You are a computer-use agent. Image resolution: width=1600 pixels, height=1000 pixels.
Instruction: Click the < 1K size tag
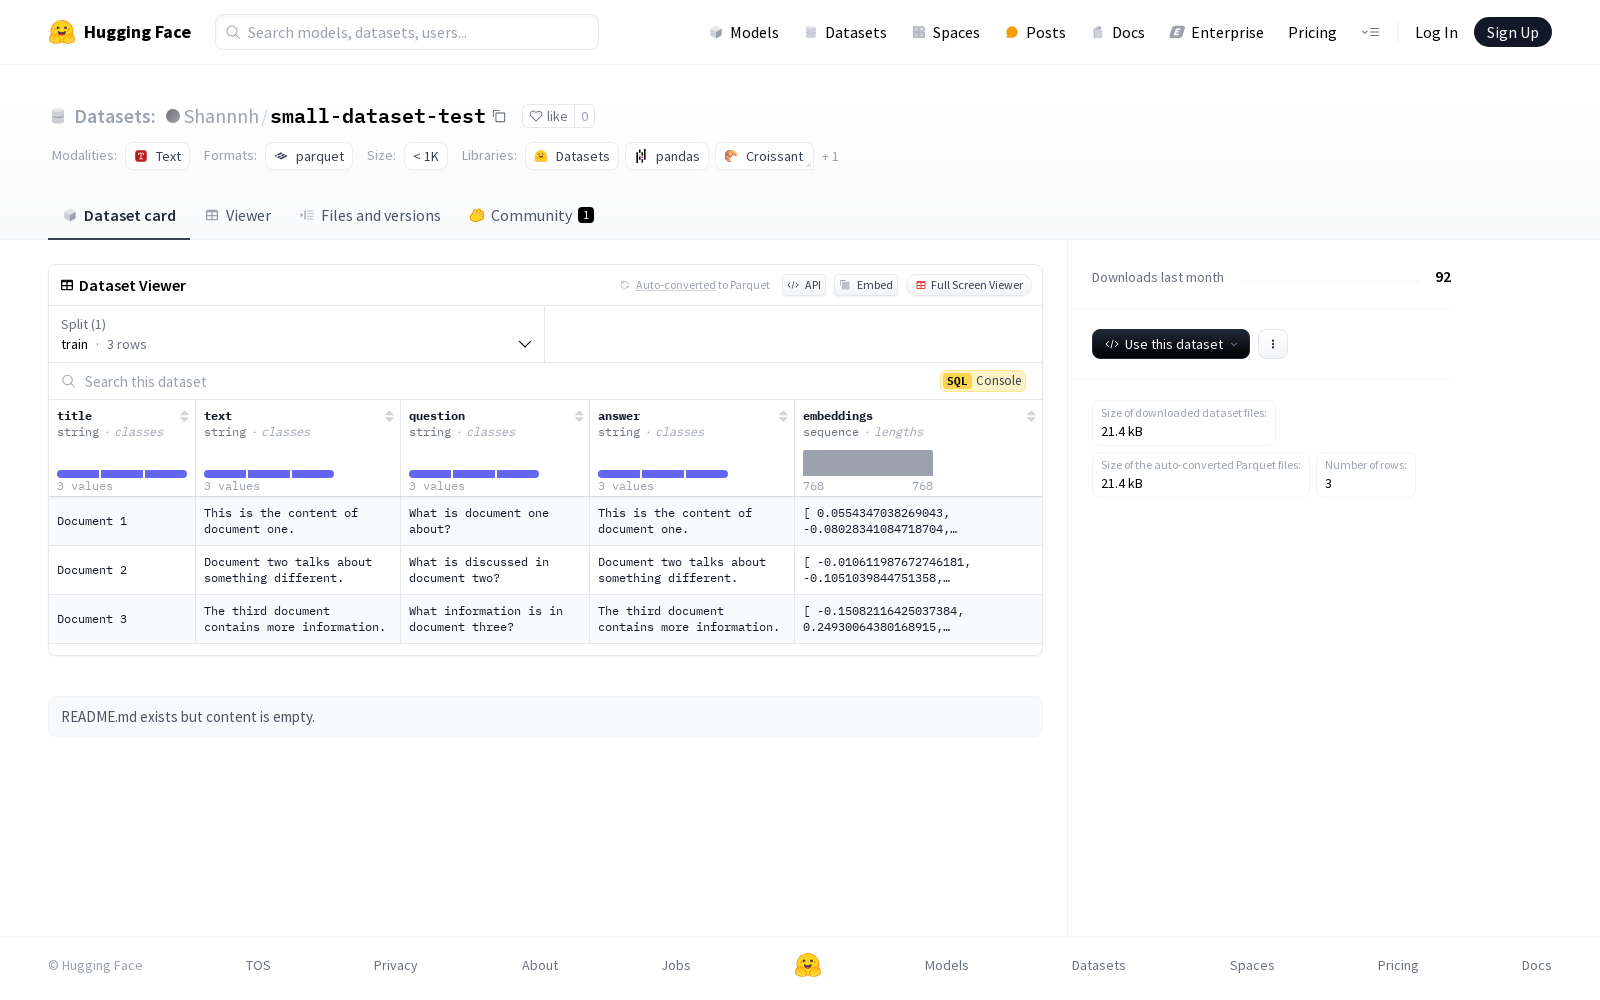coord(426,156)
